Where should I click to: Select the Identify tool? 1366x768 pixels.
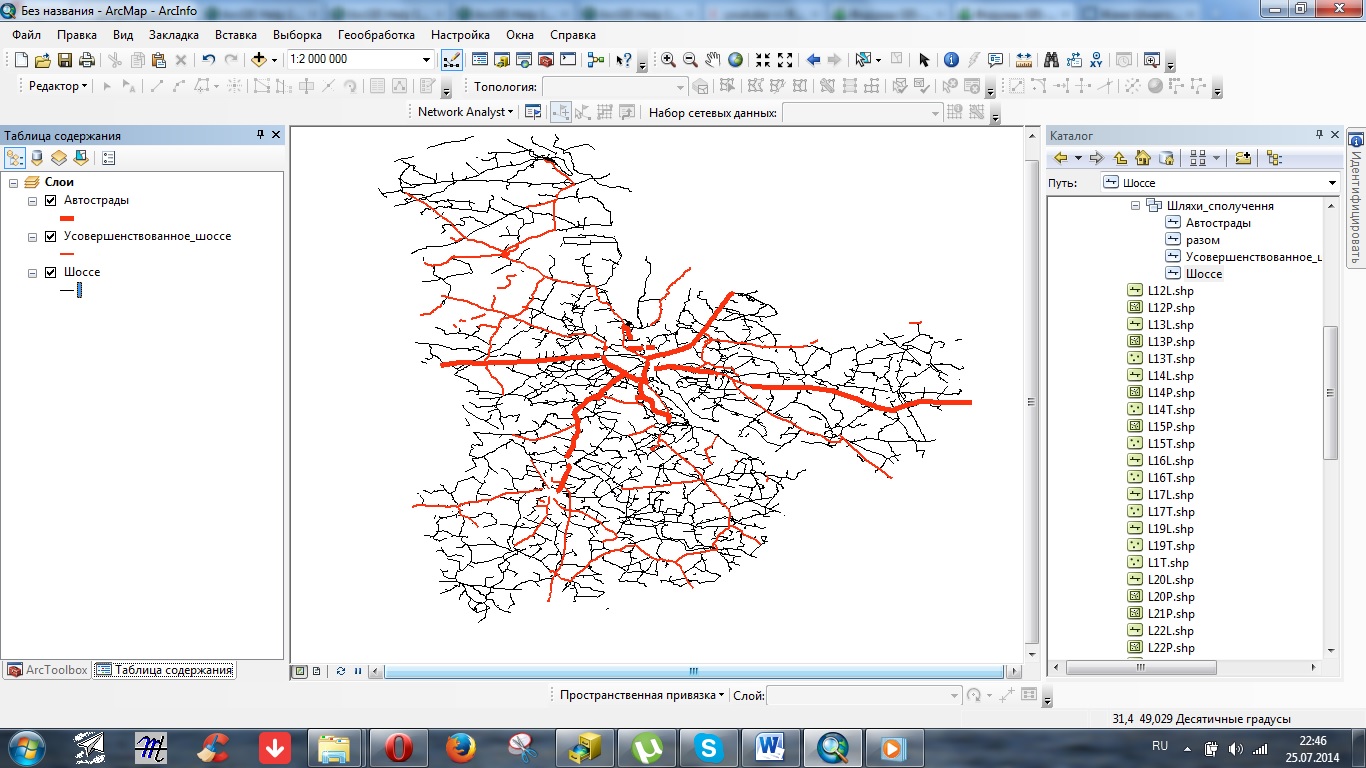tap(951, 60)
